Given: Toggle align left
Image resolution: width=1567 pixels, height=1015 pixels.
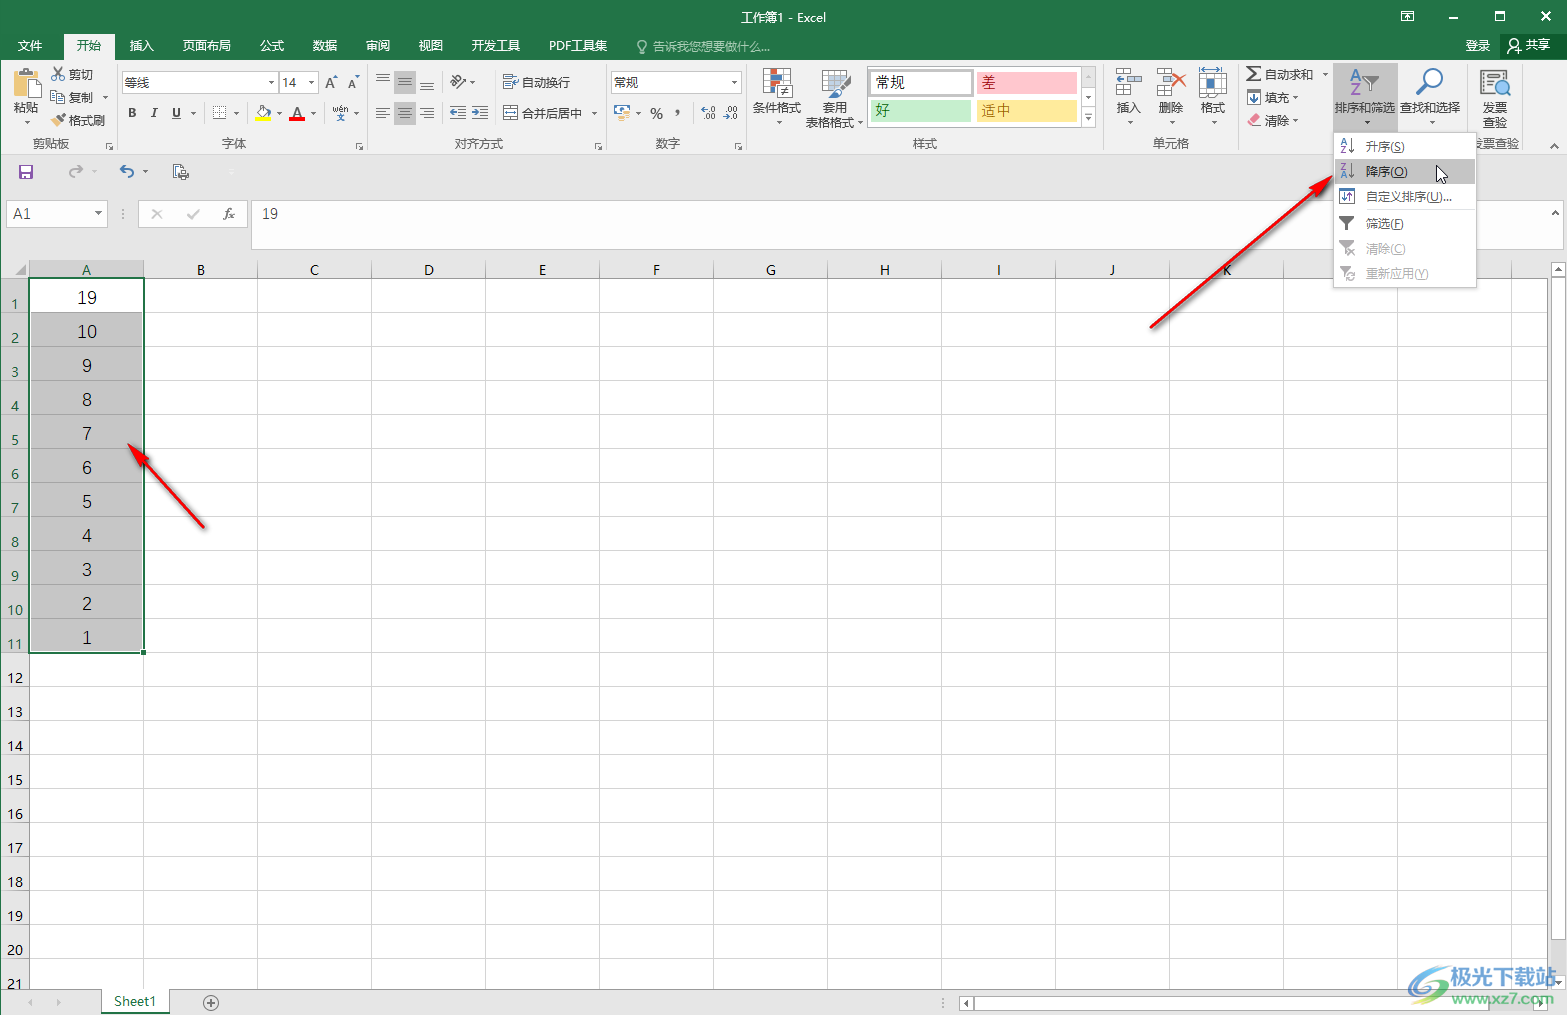Looking at the screenshot, I should 383,113.
